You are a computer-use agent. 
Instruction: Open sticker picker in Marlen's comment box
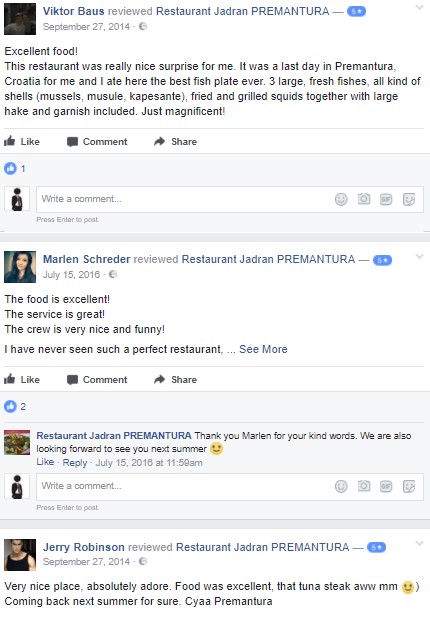click(409, 486)
